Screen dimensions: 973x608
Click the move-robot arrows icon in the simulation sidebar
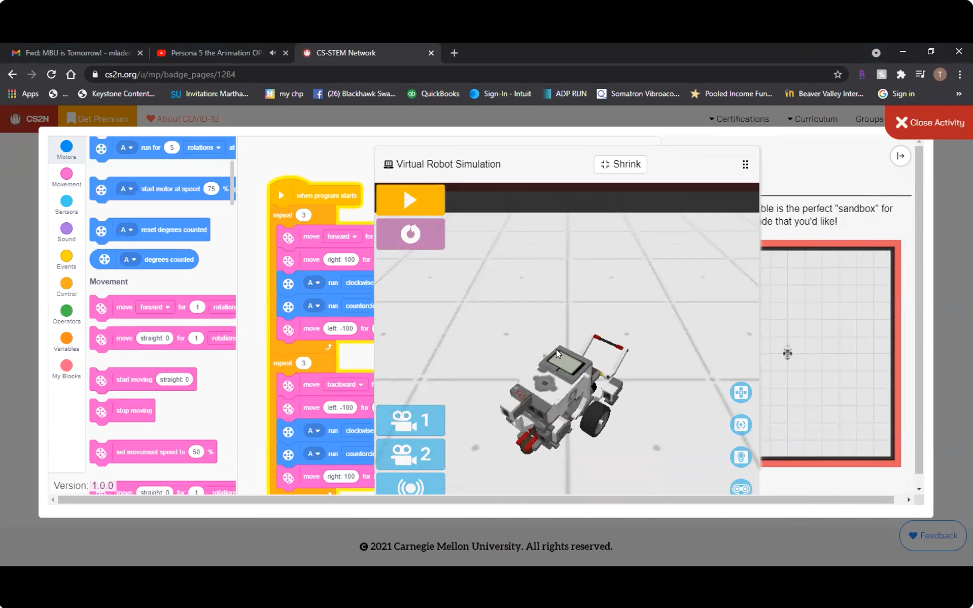(x=740, y=392)
